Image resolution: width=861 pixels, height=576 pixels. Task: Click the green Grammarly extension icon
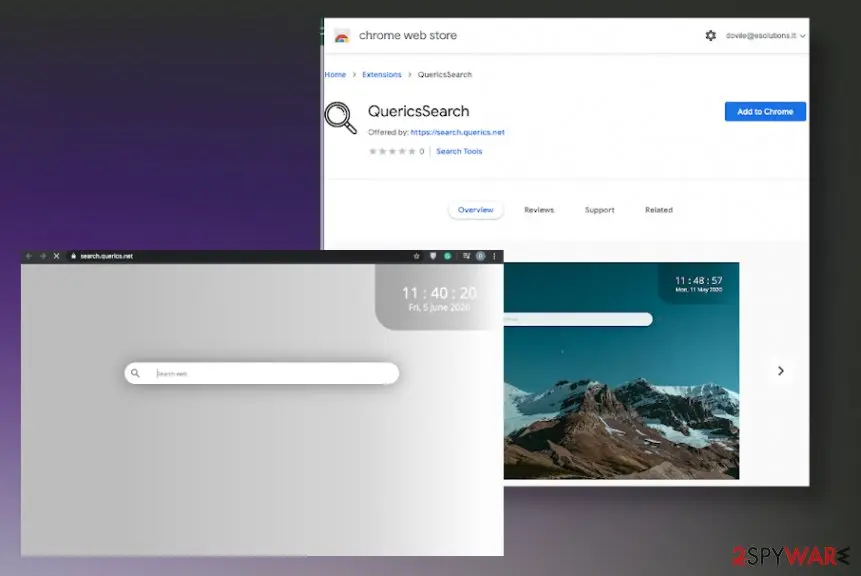point(448,256)
